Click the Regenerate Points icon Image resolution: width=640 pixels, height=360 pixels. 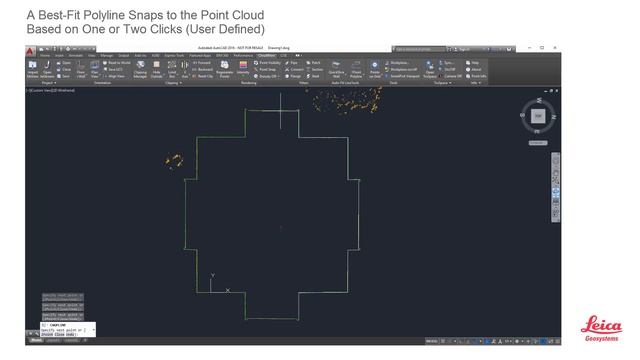click(x=224, y=69)
